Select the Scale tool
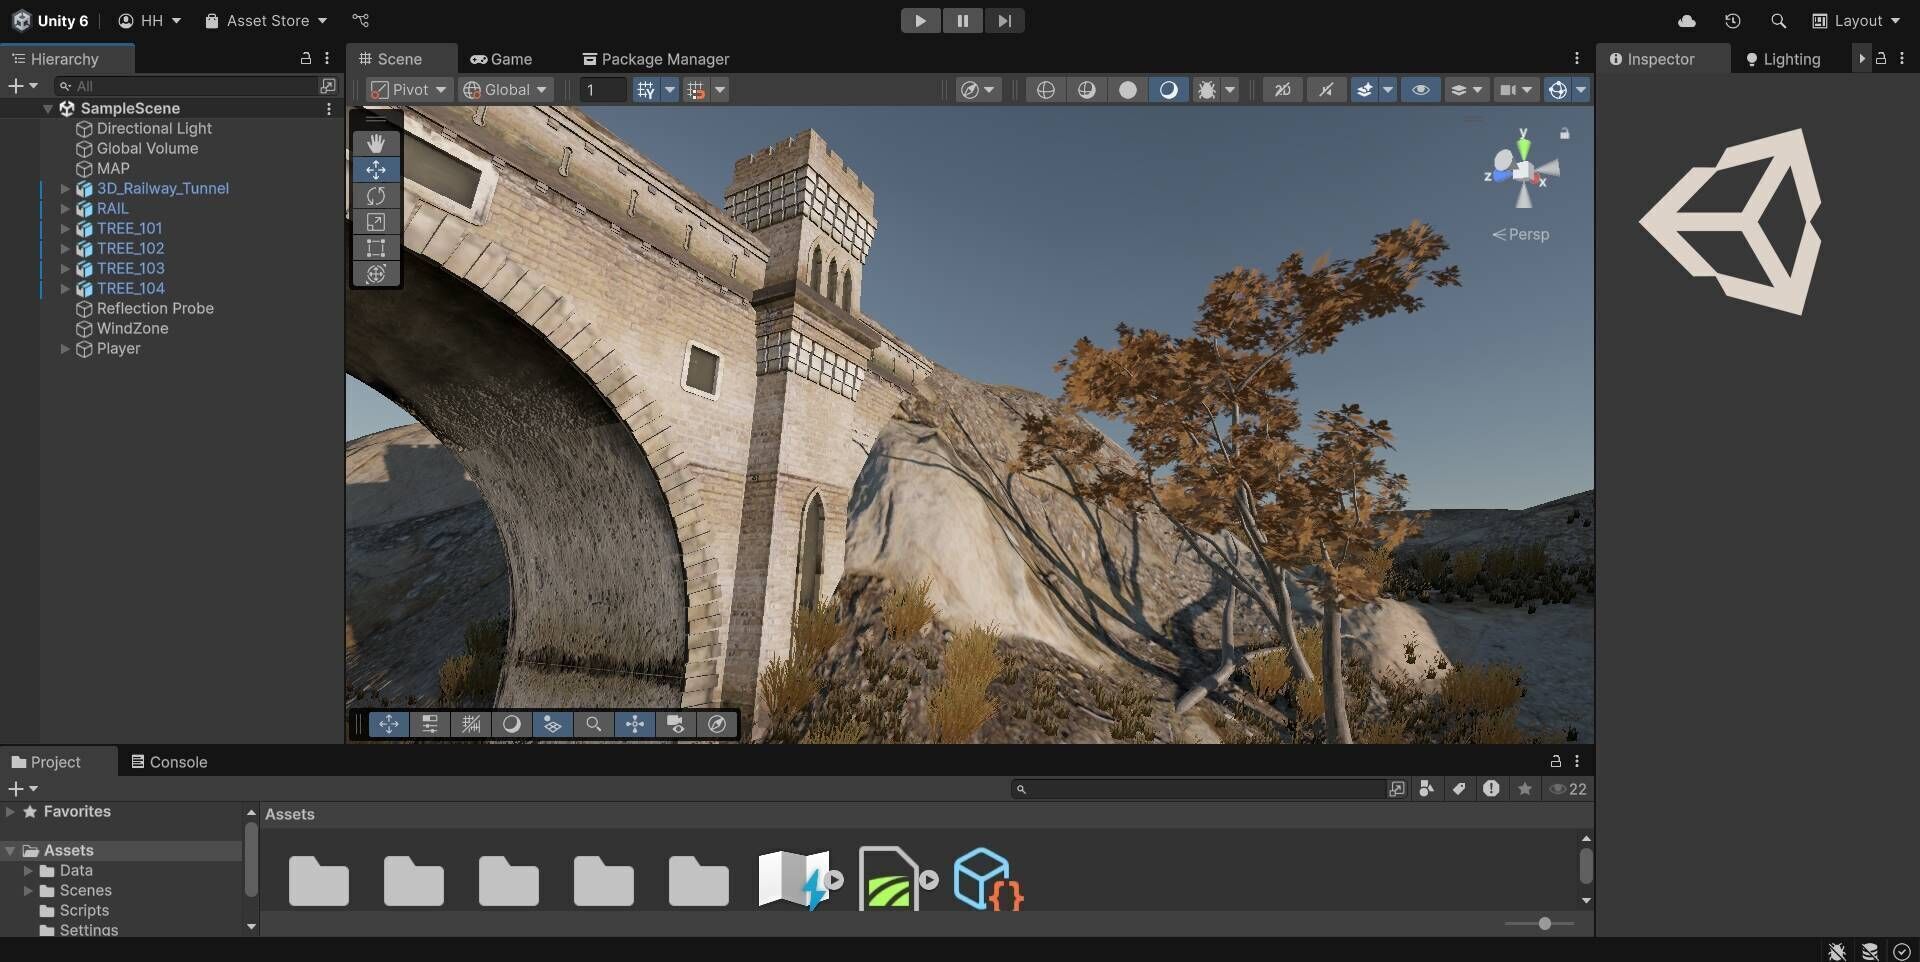 (376, 222)
